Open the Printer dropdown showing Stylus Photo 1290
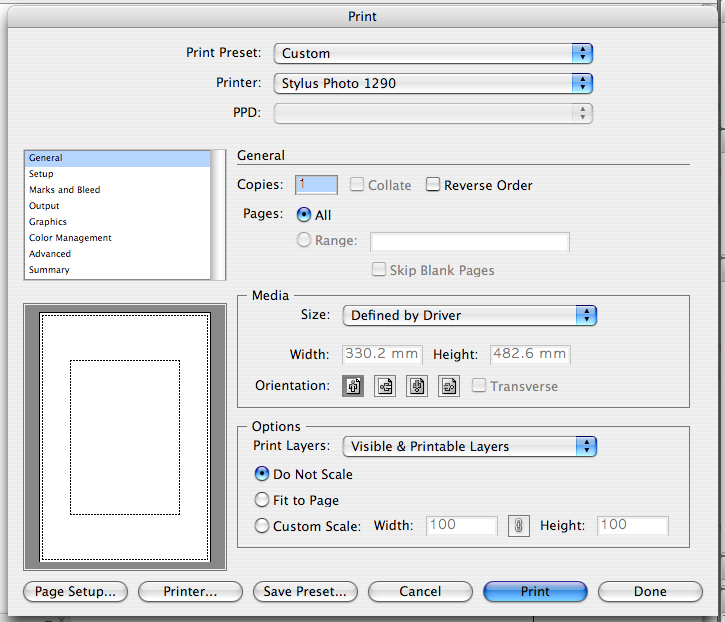725x622 pixels. [x=434, y=83]
